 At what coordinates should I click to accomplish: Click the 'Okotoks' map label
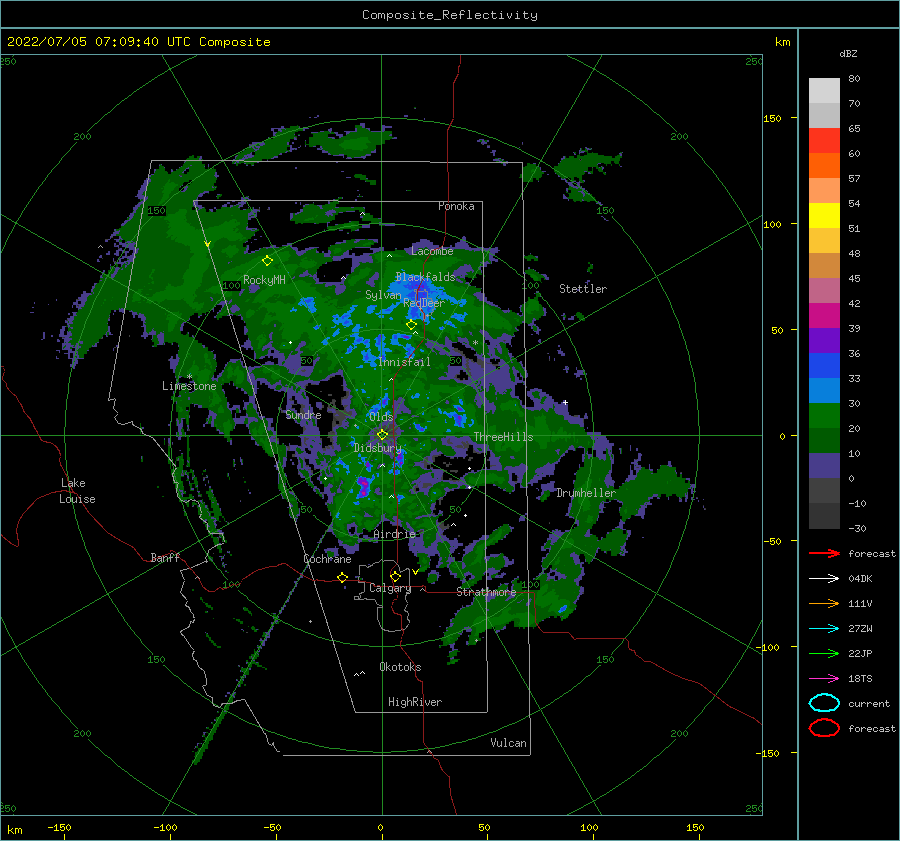pos(400,667)
